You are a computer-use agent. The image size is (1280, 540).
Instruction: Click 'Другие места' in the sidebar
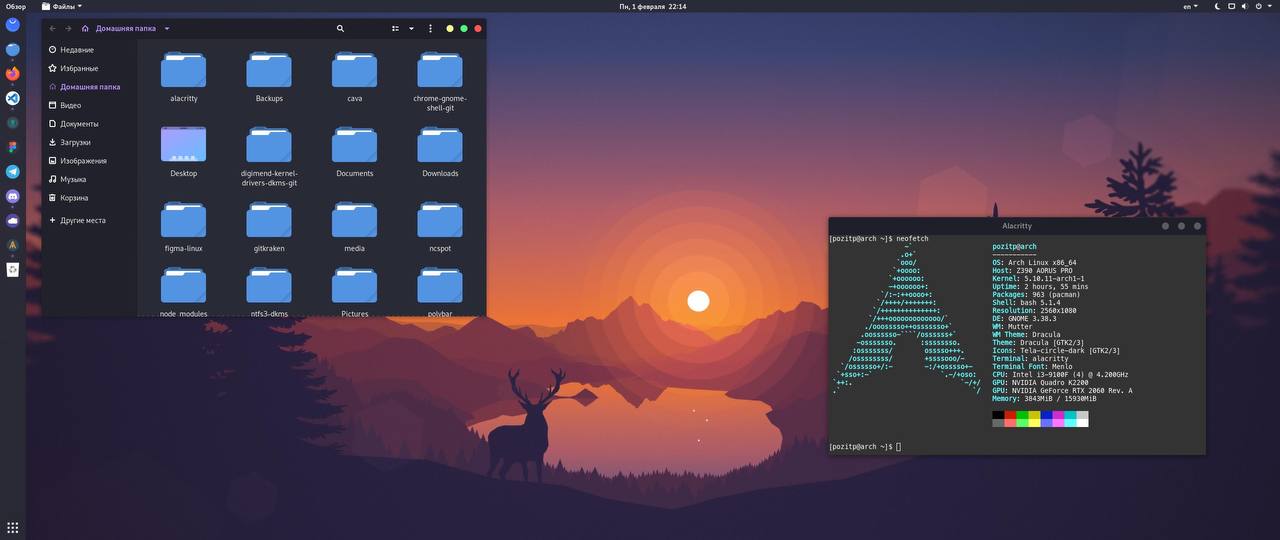pyautogui.click(x=89, y=220)
